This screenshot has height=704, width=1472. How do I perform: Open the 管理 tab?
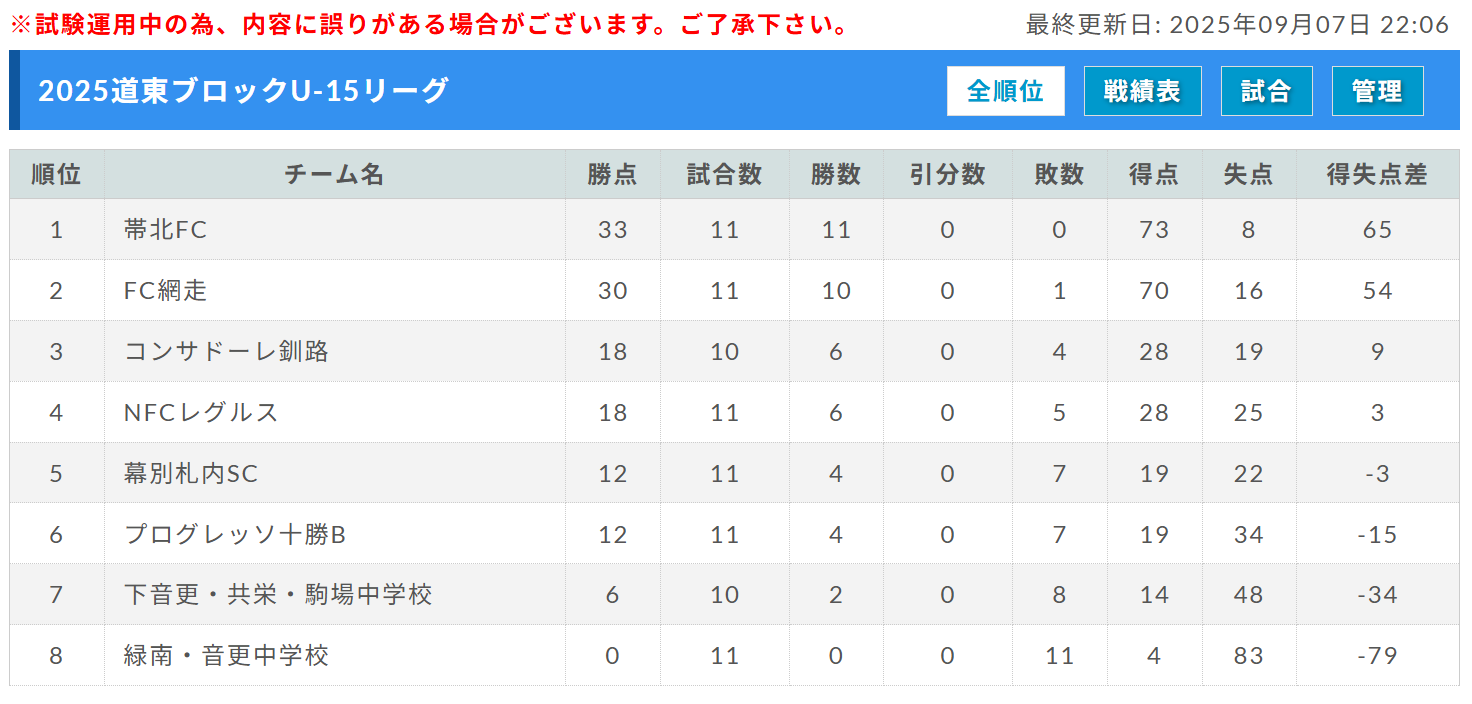click(1377, 91)
